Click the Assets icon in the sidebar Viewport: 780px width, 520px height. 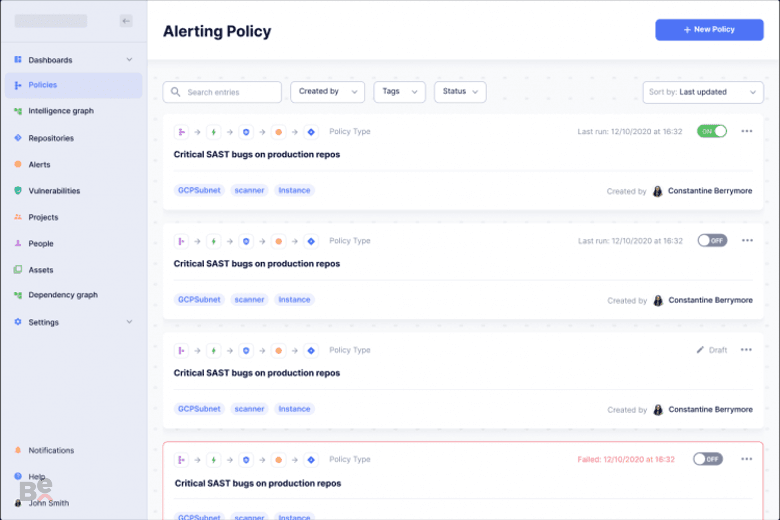18,270
